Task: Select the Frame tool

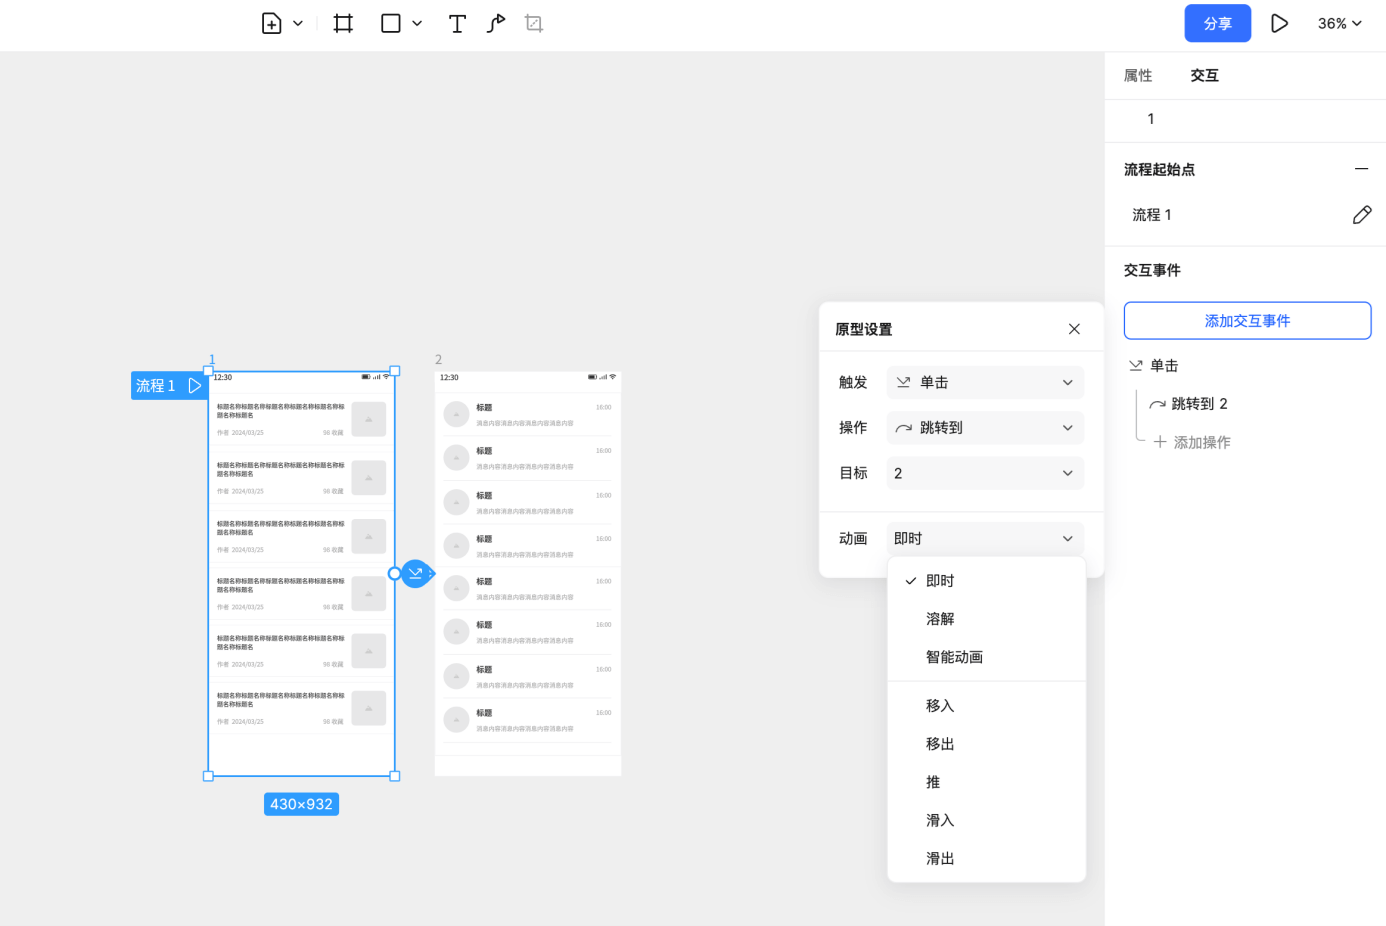Action: 343,23
